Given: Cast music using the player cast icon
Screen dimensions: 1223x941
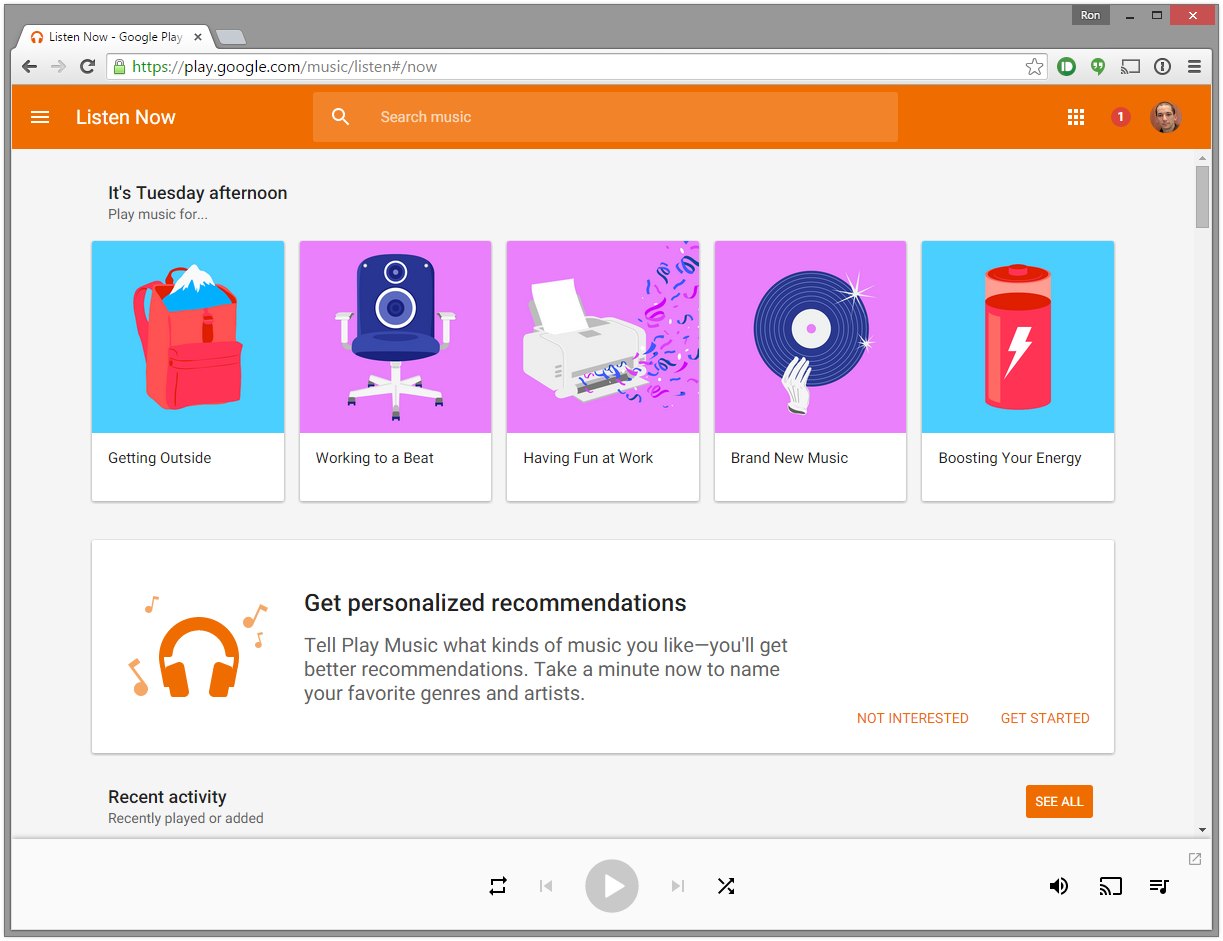Looking at the screenshot, I should coord(1110,886).
